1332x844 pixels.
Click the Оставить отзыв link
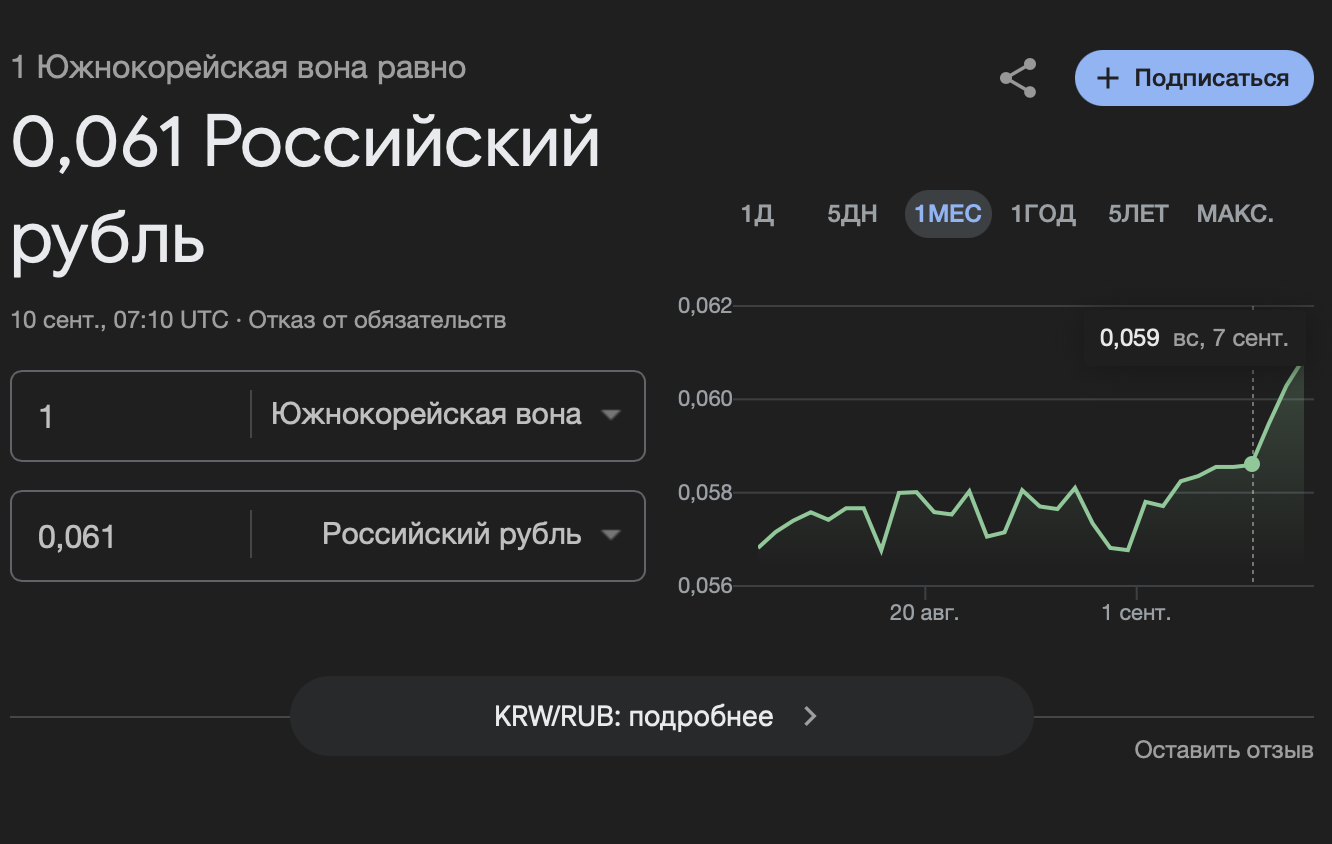click(x=1223, y=749)
